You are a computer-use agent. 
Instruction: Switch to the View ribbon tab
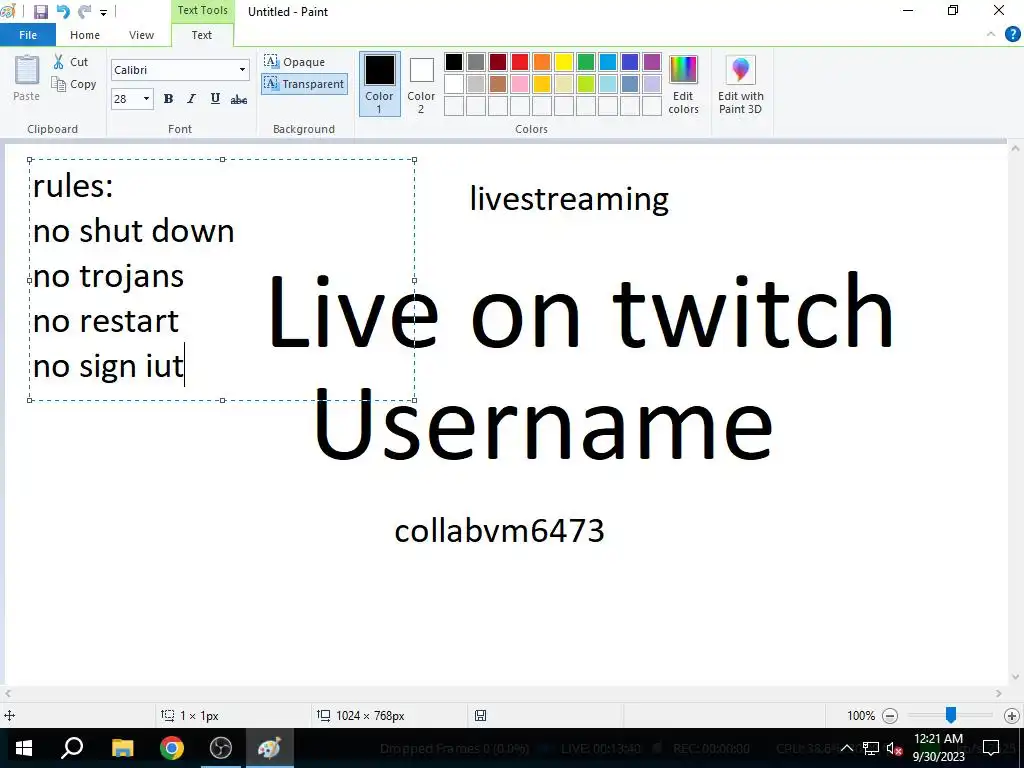coord(141,35)
